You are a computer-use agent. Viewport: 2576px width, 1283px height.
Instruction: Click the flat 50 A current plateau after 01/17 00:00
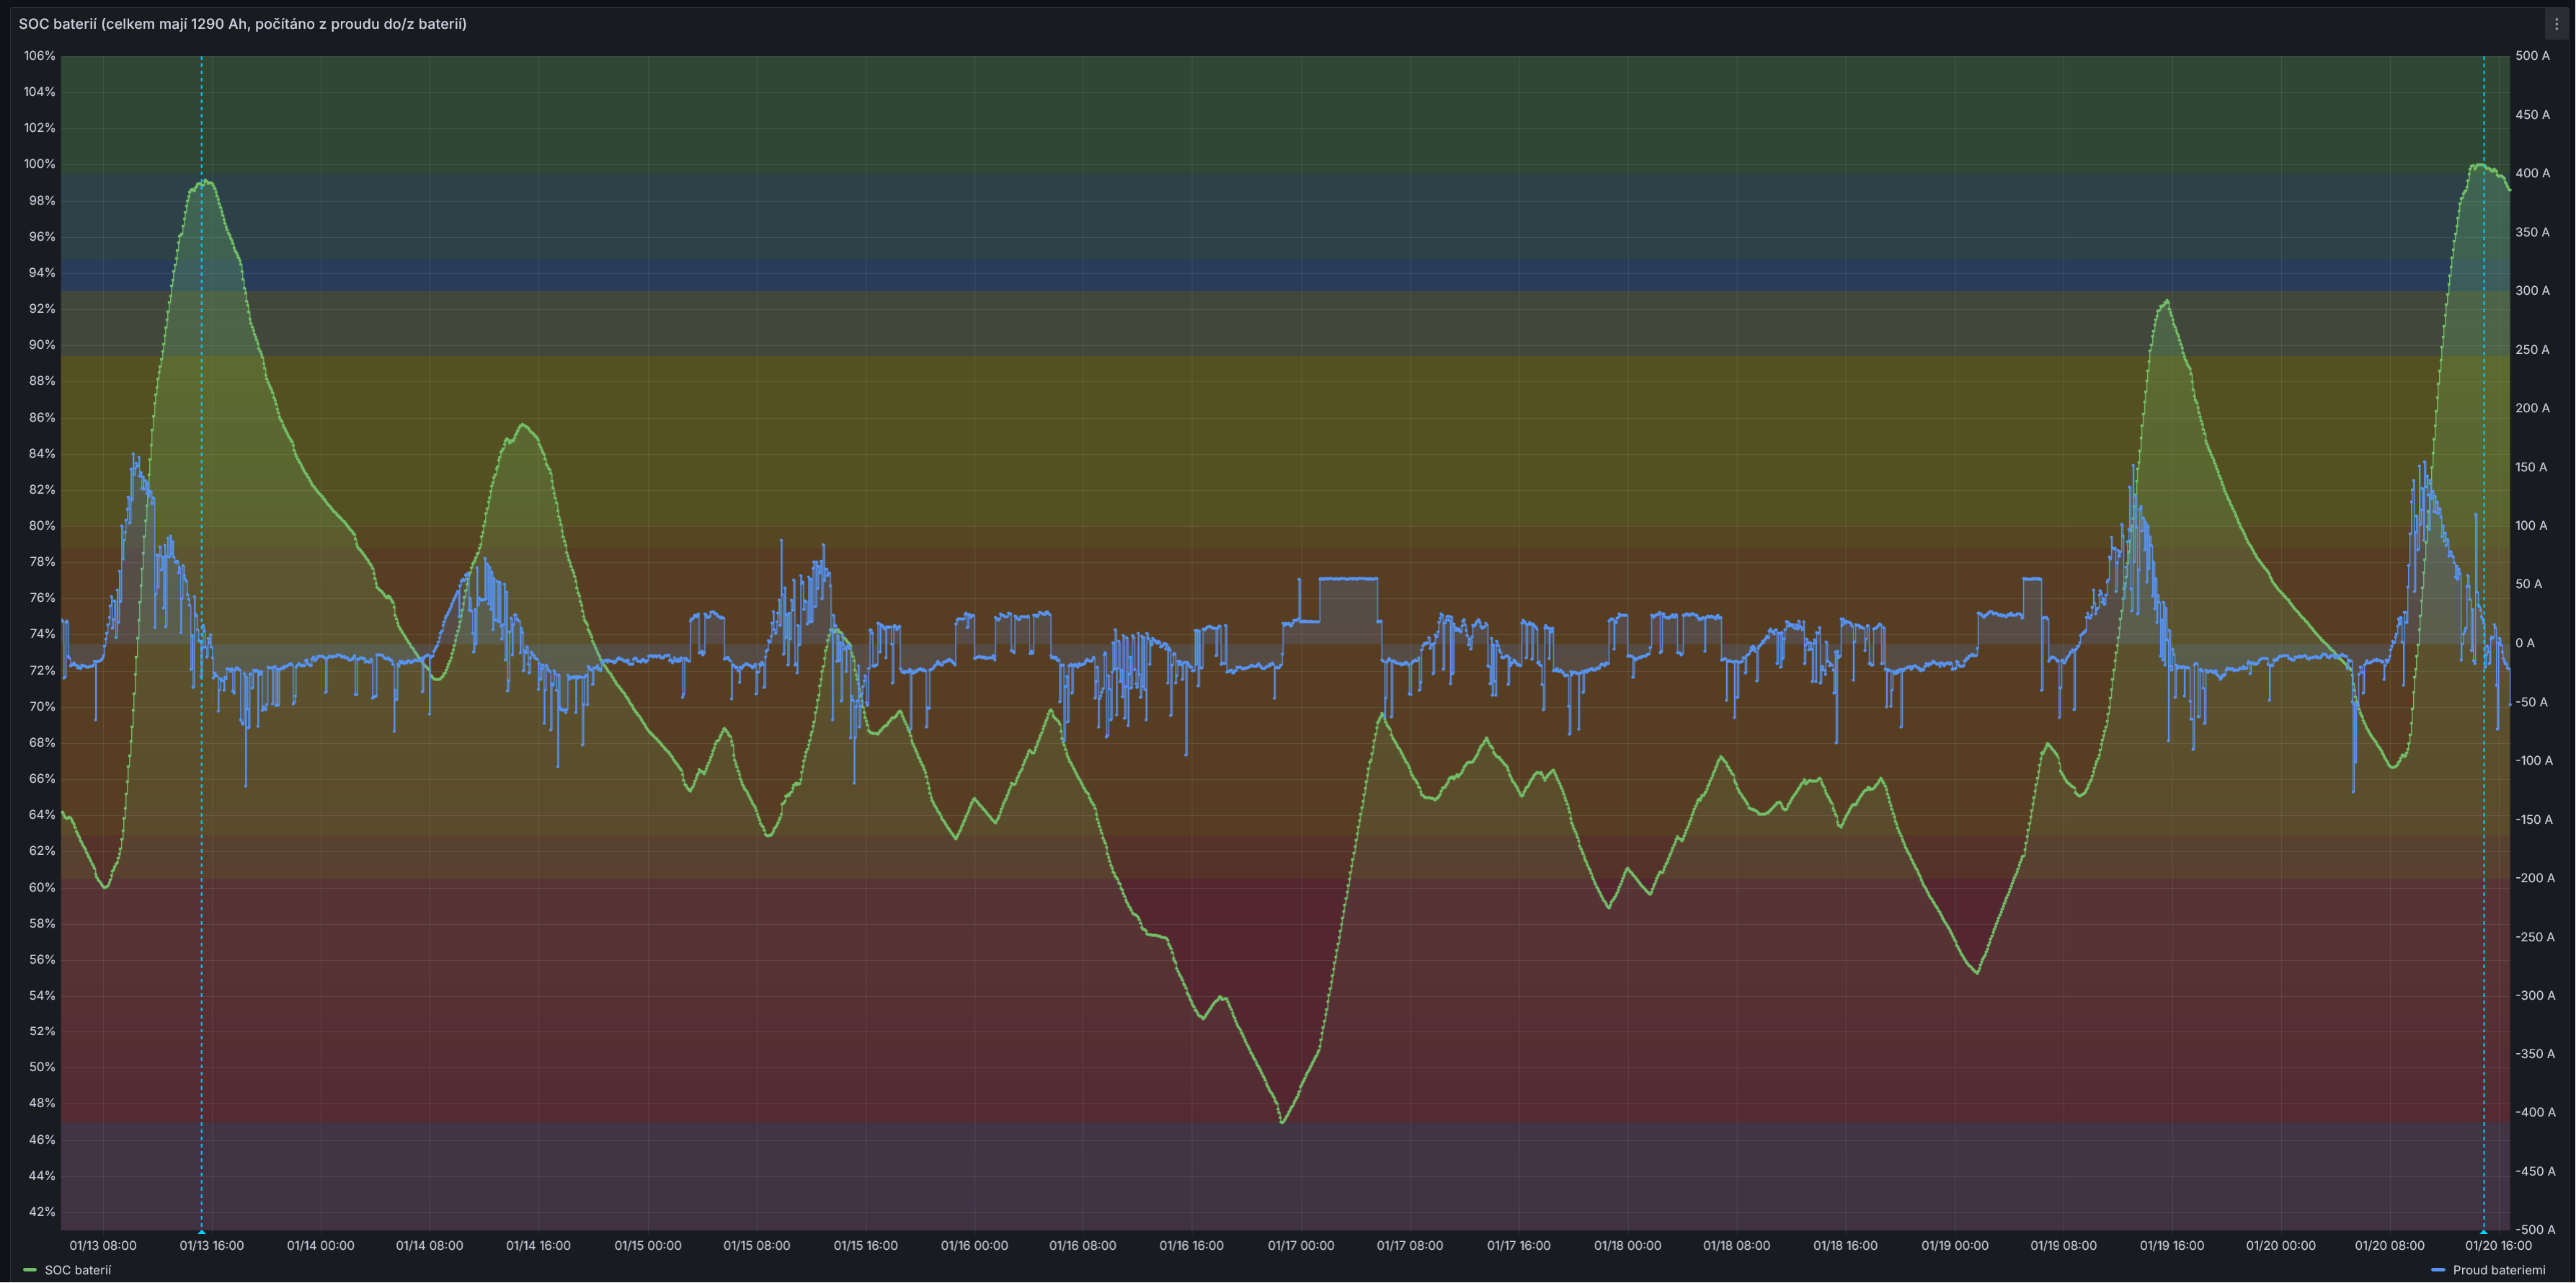click(1348, 578)
